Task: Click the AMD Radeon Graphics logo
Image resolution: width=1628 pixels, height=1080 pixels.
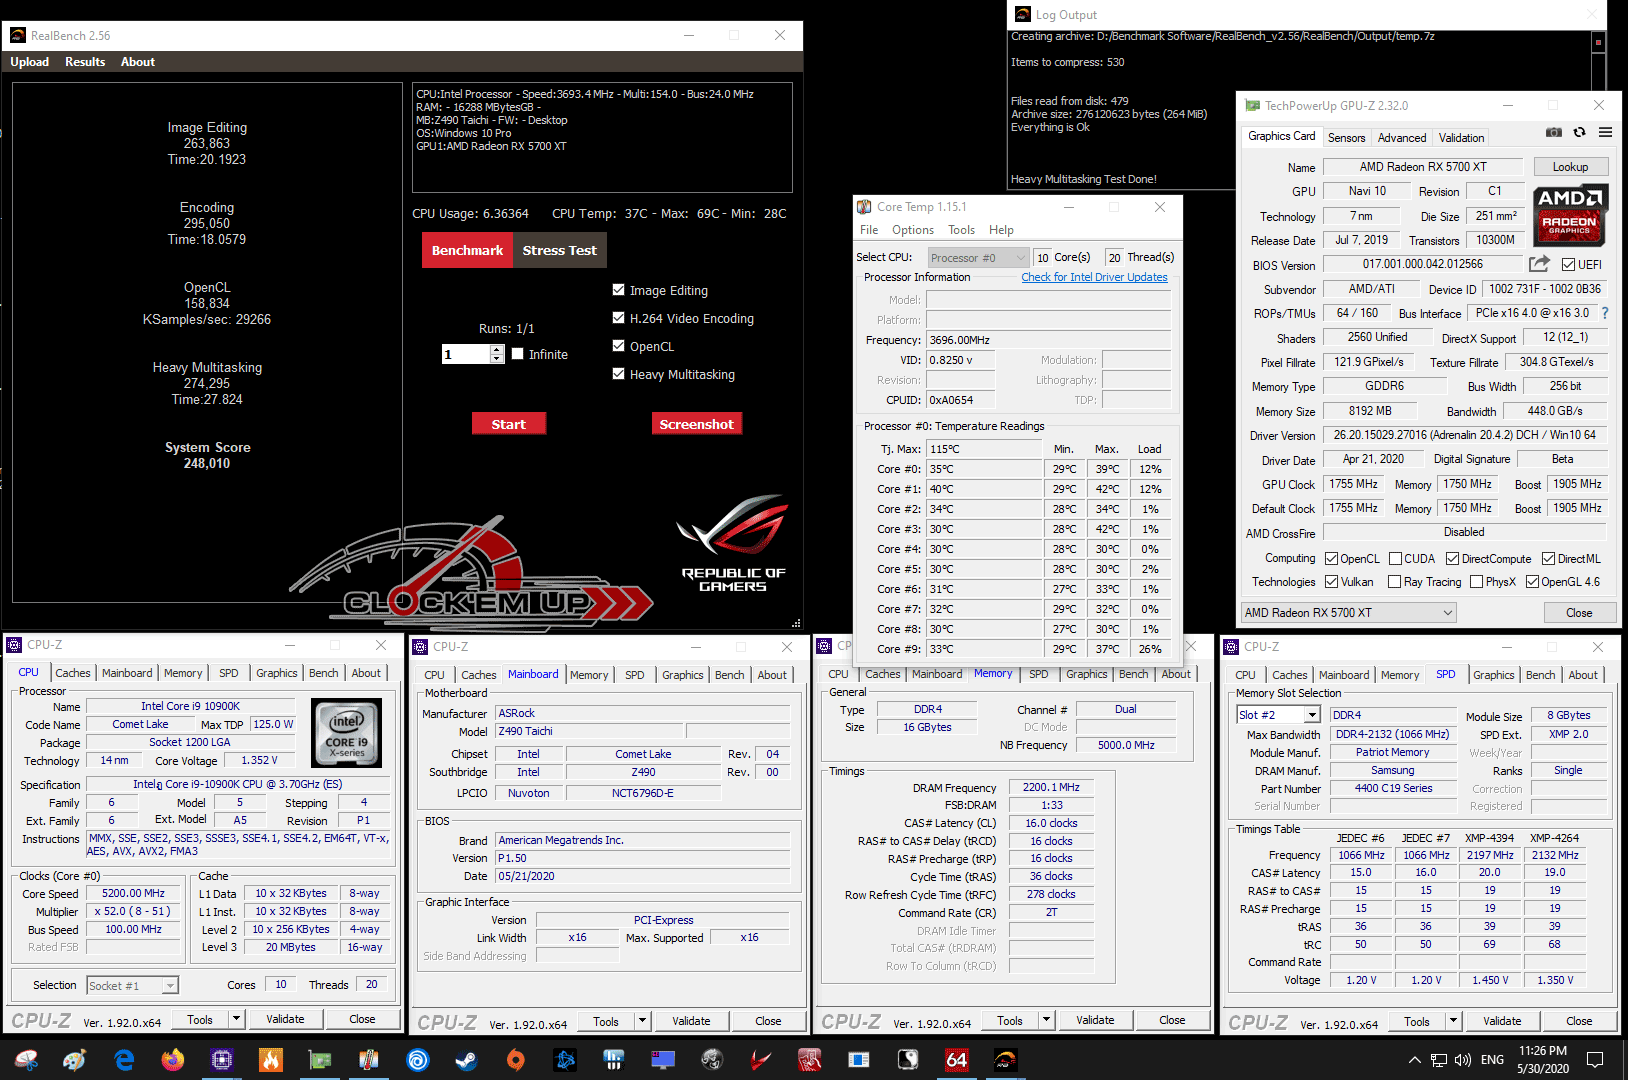Action: tap(1569, 215)
